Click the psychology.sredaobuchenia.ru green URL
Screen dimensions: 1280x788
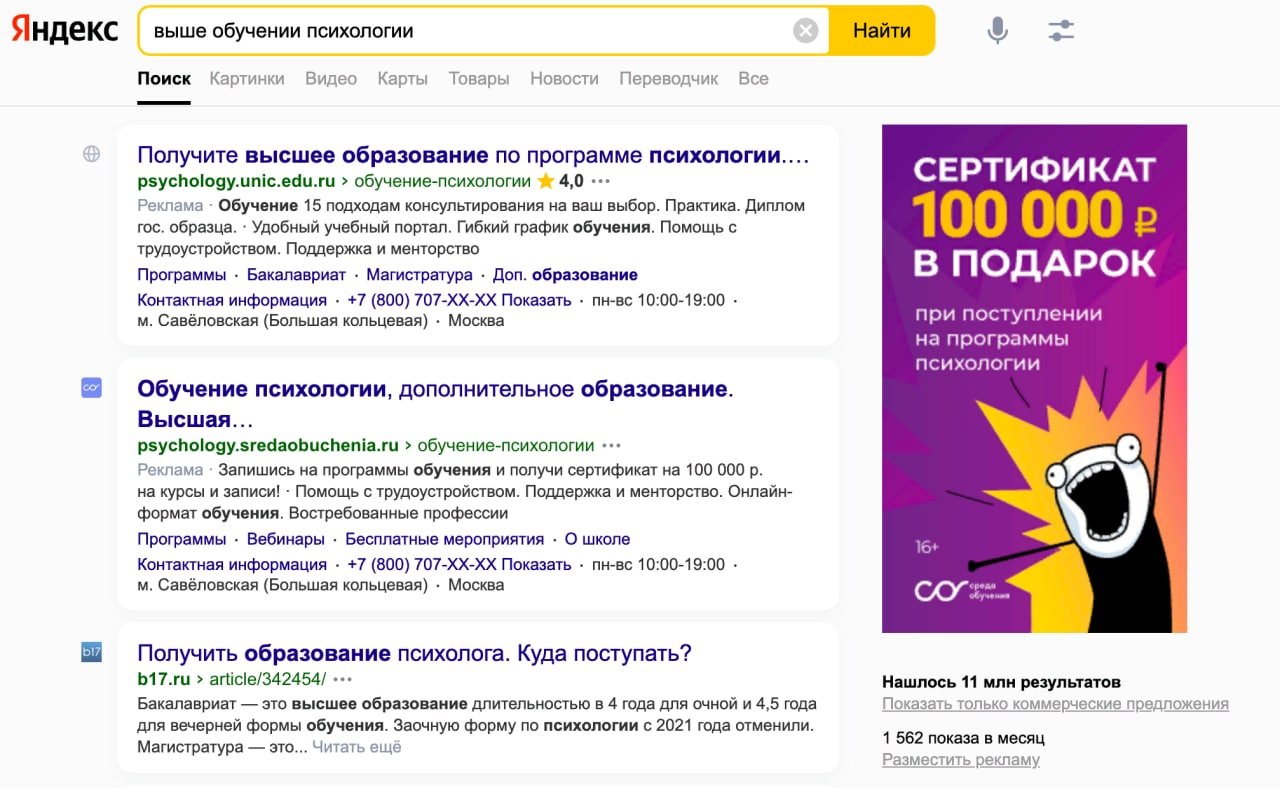coord(268,445)
